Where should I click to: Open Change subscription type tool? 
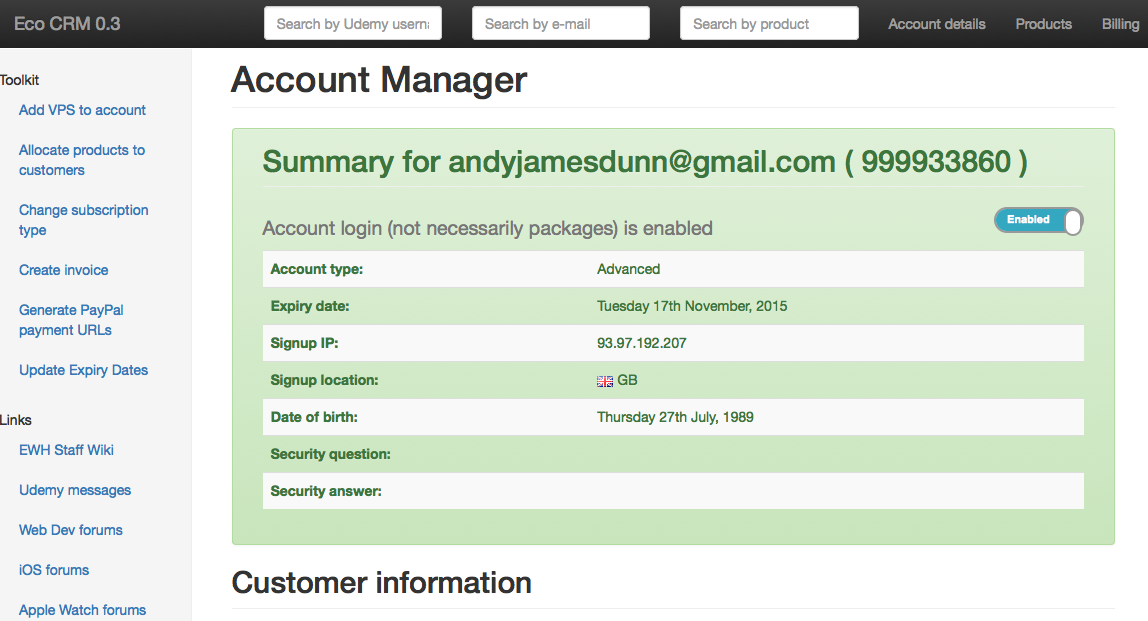click(x=83, y=220)
